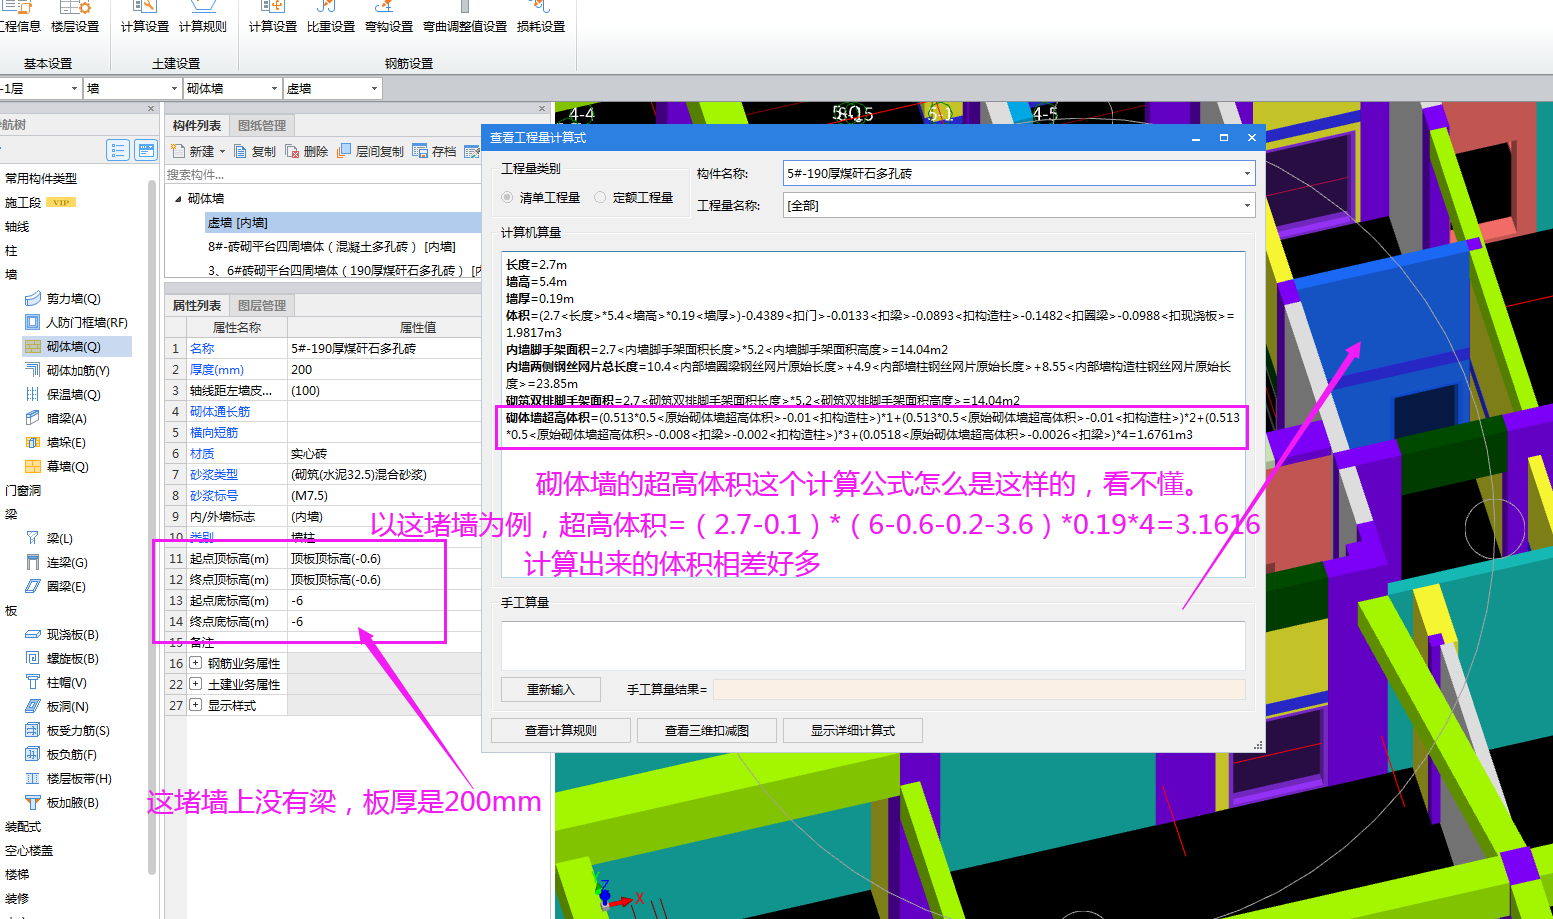Open 计算规则 ribbon tool

coord(203,17)
